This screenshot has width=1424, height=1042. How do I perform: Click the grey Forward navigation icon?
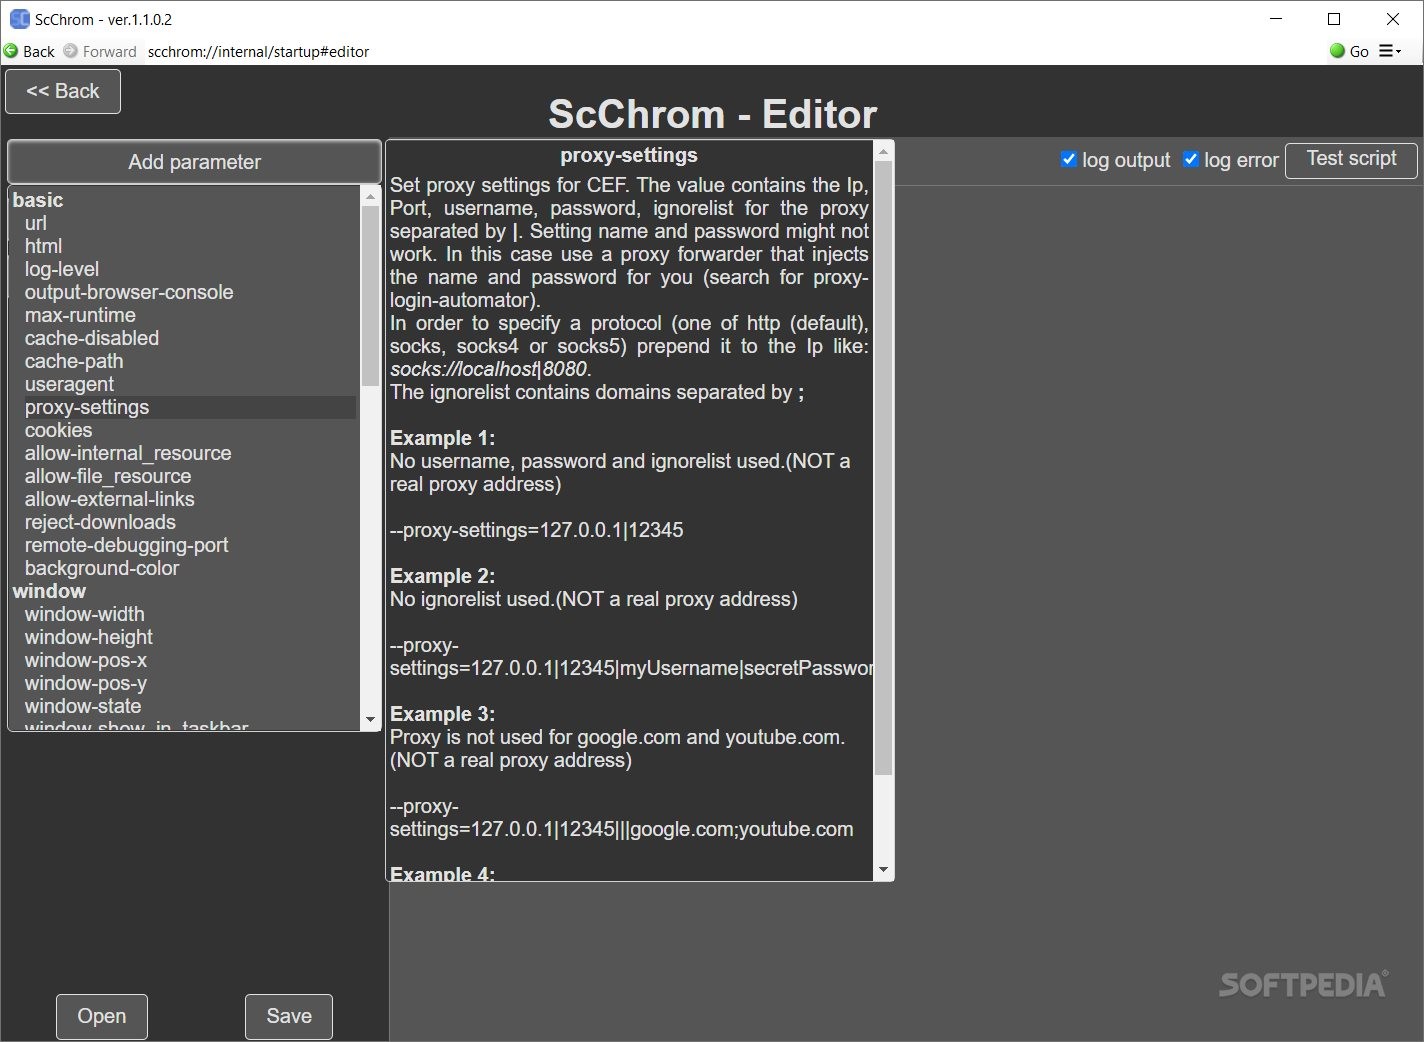[70, 51]
